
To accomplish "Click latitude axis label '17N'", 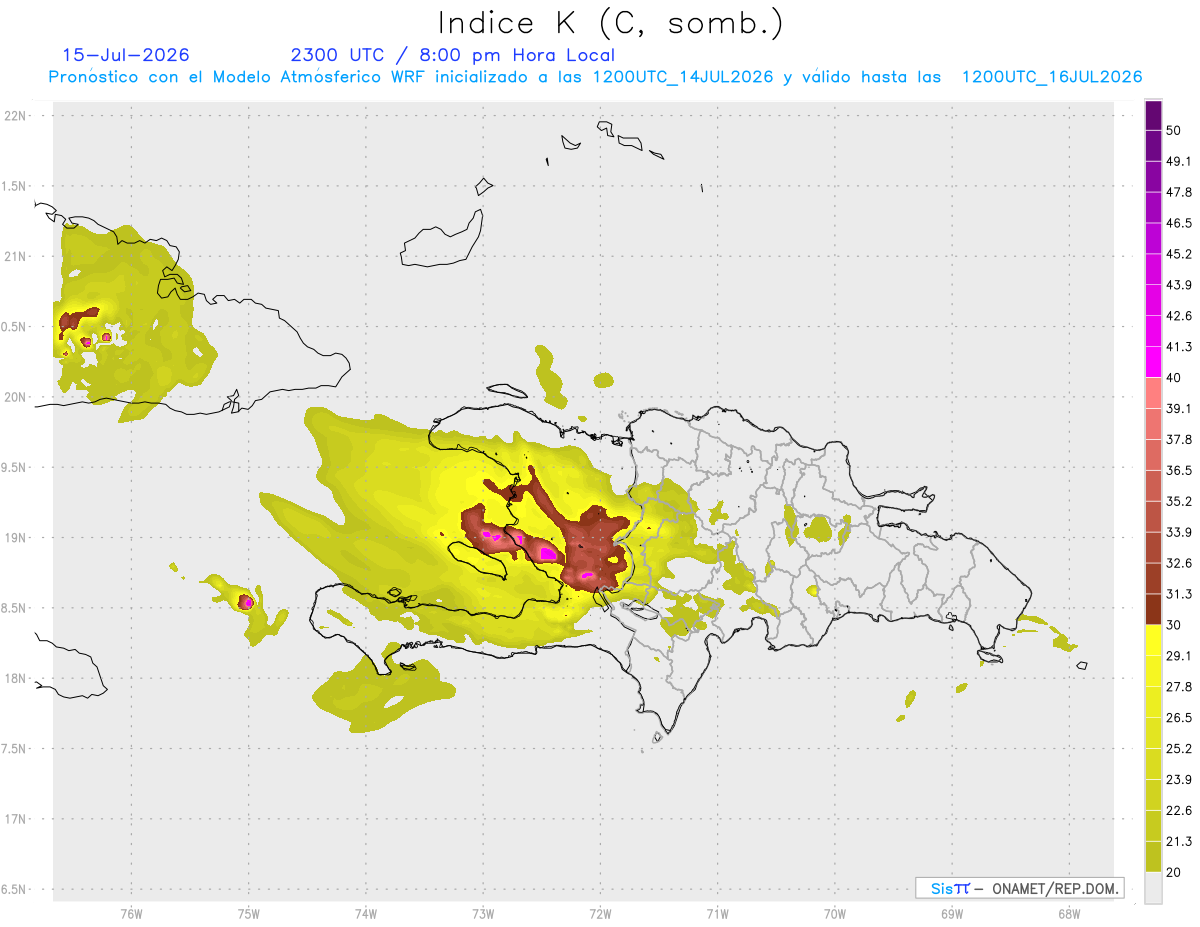I will tap(16, 819).
